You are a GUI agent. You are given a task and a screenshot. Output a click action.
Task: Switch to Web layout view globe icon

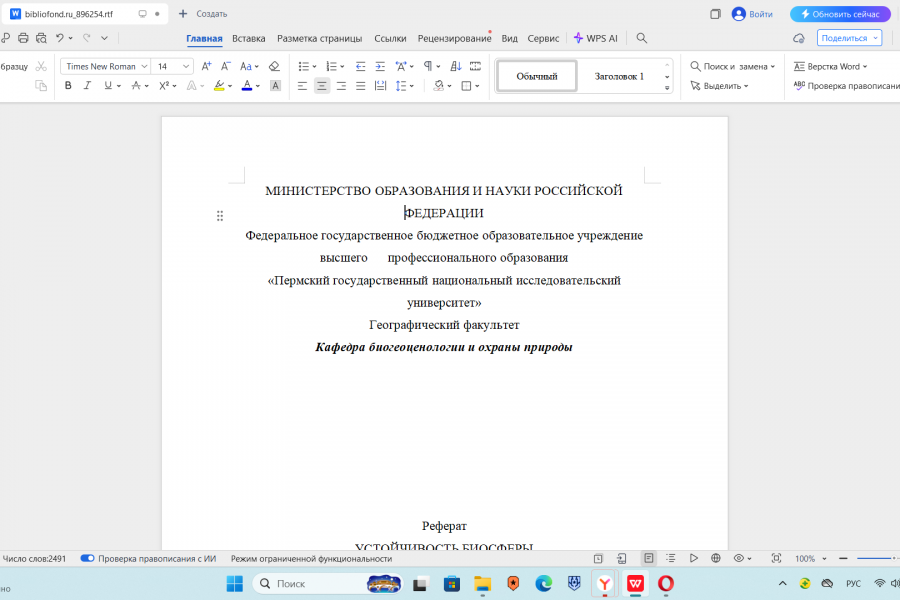[x=716, y=558]
